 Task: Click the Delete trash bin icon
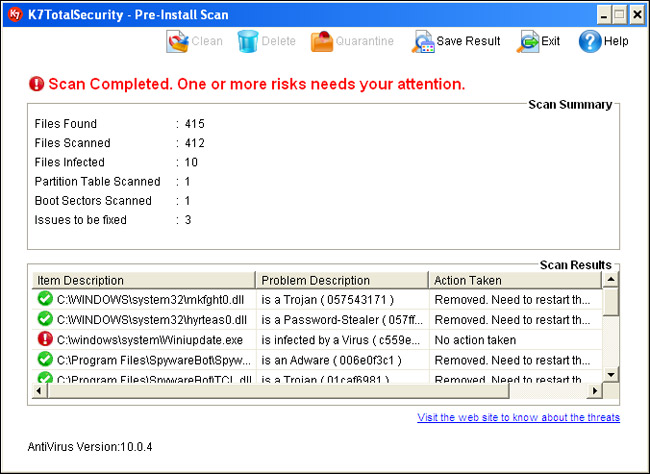(x=247, y=41)
